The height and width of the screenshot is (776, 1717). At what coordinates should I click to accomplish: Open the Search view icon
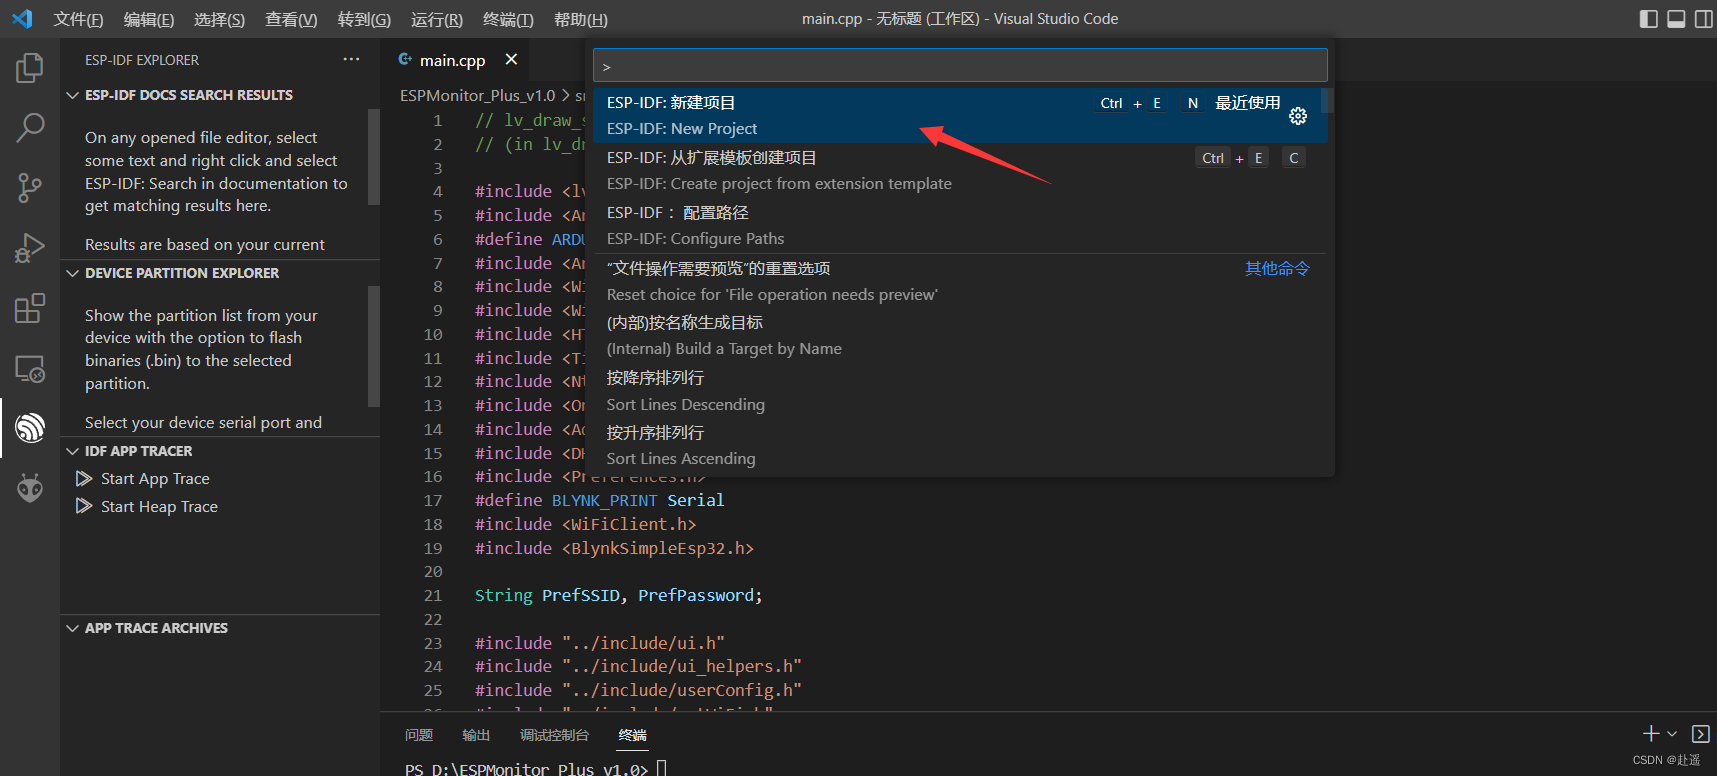[30, 127]
